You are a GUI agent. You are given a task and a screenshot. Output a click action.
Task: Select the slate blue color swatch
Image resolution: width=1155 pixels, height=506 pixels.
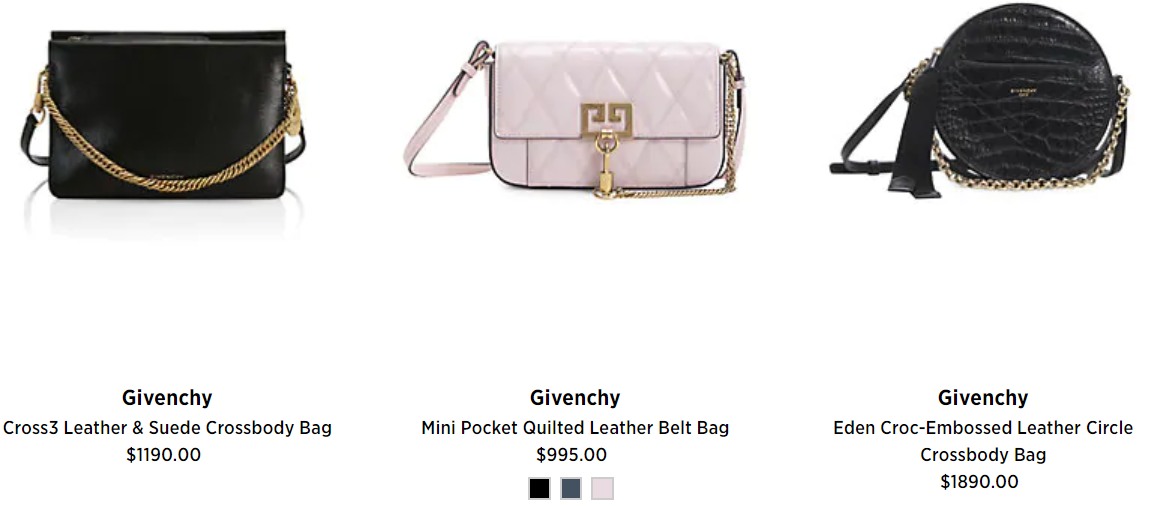click(571, 488)
